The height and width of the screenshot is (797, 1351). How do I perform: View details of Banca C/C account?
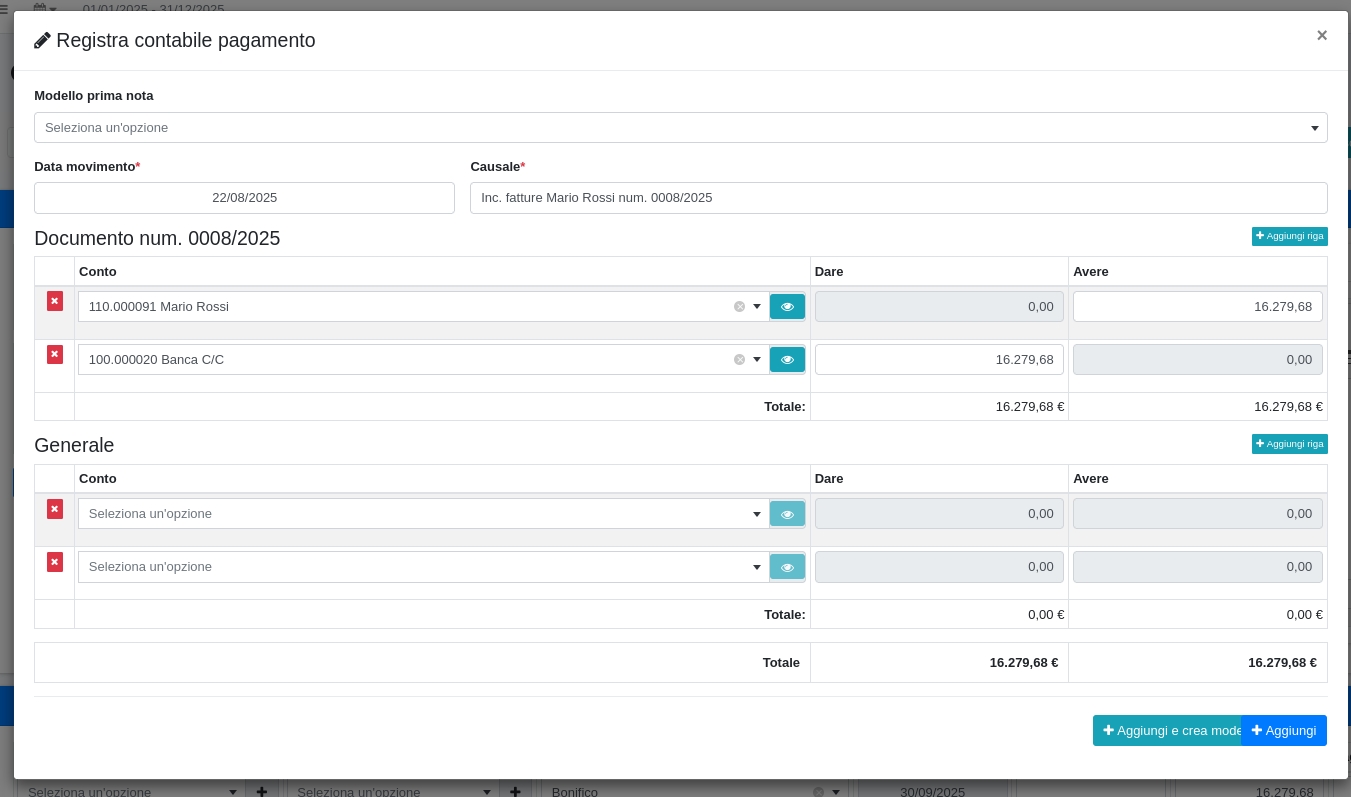point(787,360)
